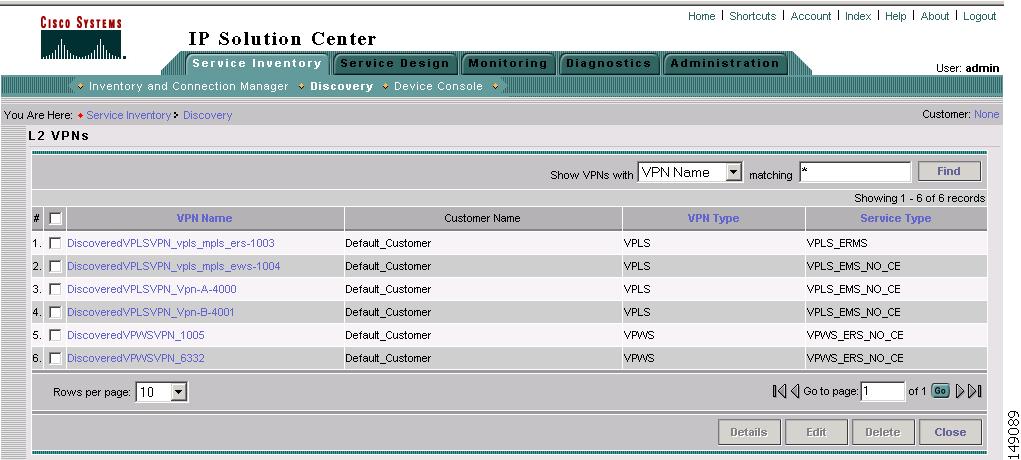The height and width of the screenshot is (460, 1021).
Task: Click the Customer Name column header
Action: pyautogui.click(x=482, y=218)
